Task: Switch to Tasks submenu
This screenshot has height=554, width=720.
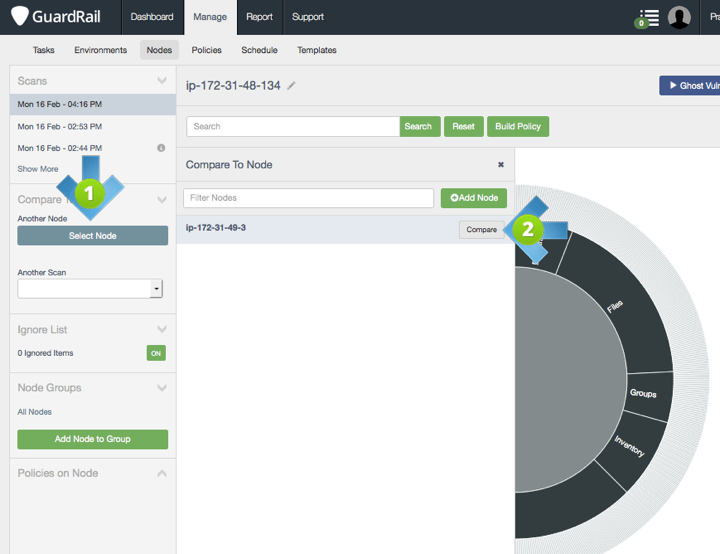Action: click(x=44, y=50)
